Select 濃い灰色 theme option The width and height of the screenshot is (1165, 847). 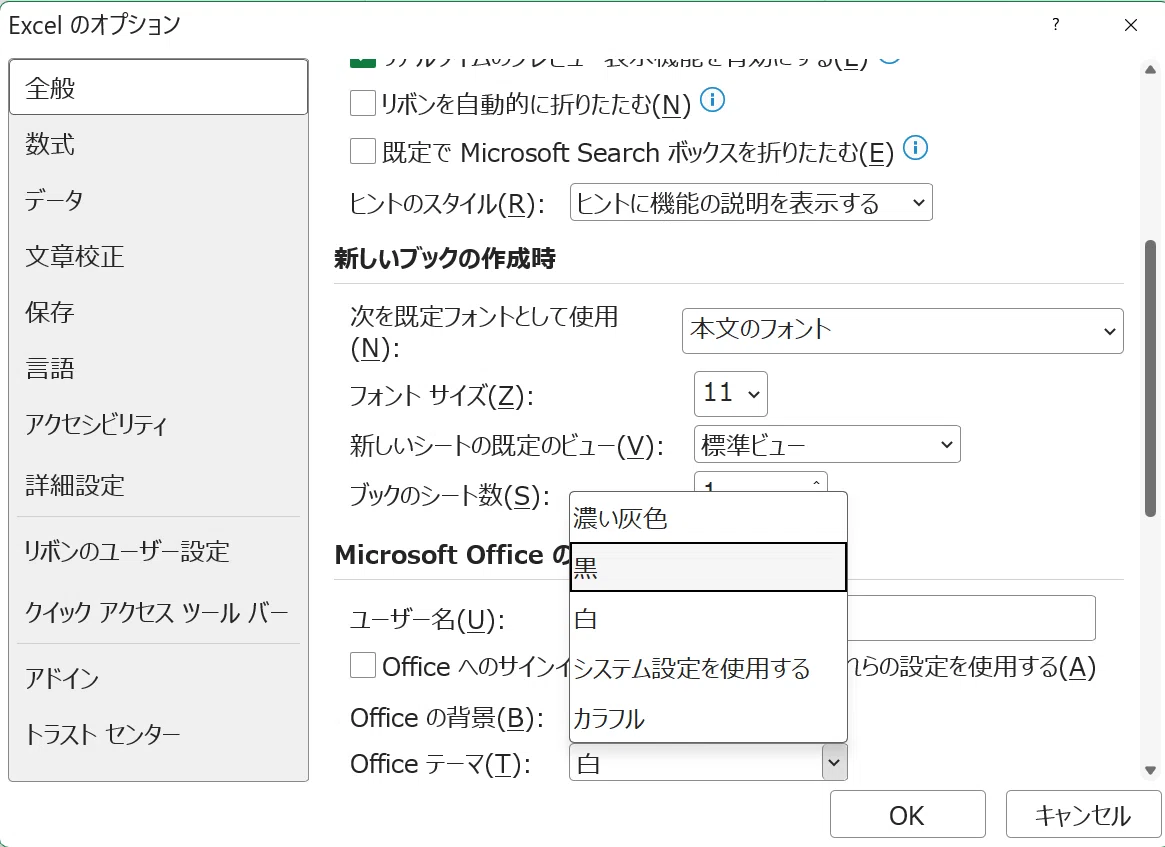(708, 518)
